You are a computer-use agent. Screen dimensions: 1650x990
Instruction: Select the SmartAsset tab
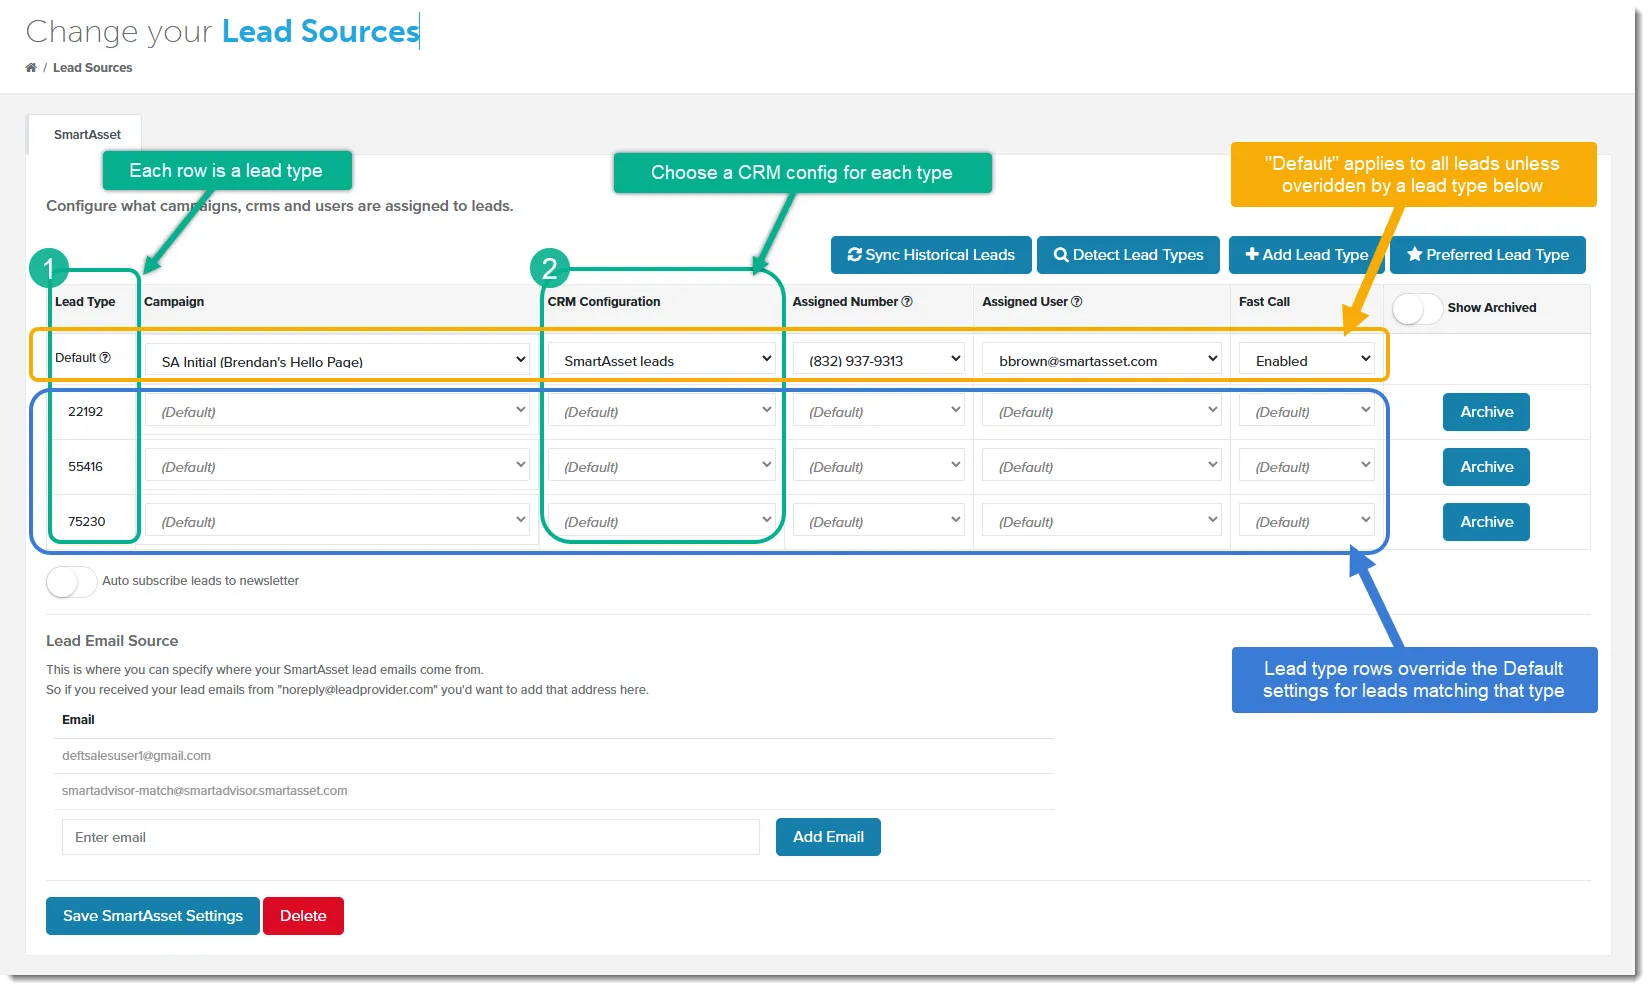[x=87, y=135]
